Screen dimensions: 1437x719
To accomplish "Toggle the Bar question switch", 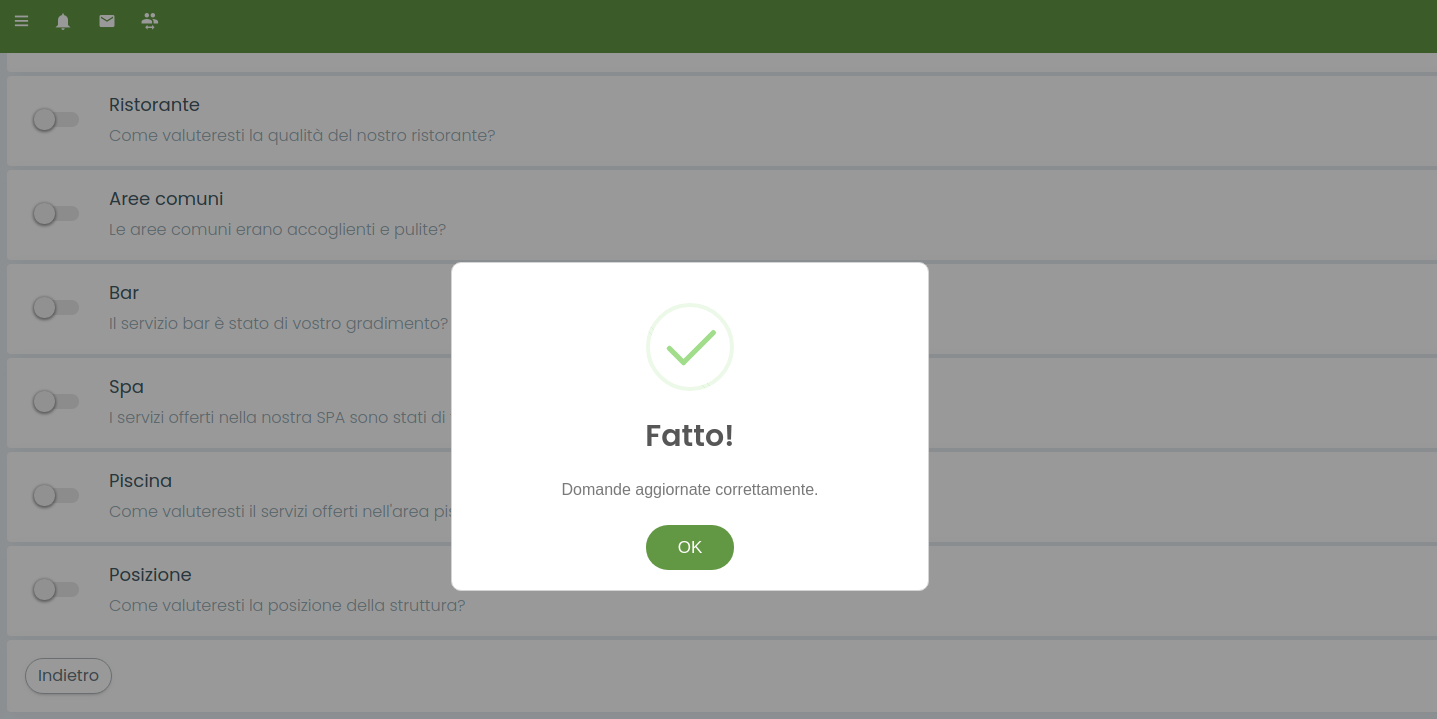I will click(x=55, y=308).
